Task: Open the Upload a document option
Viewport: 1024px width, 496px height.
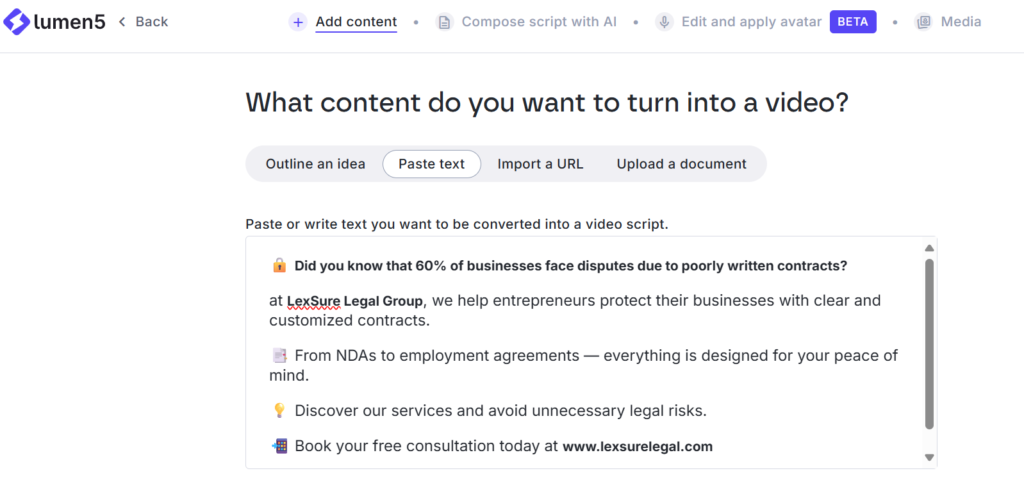Action: point(681,164)
